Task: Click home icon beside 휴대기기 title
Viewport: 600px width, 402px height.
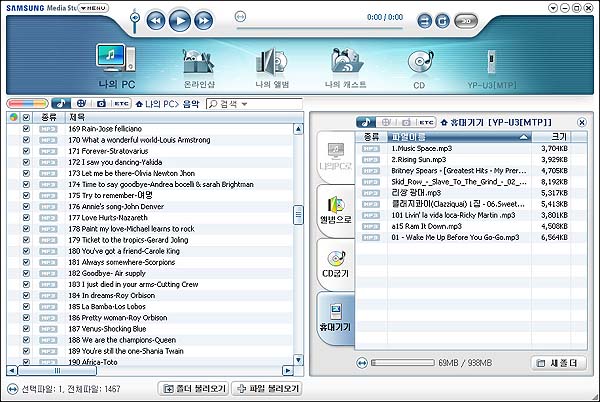Action: pos(444,122)
